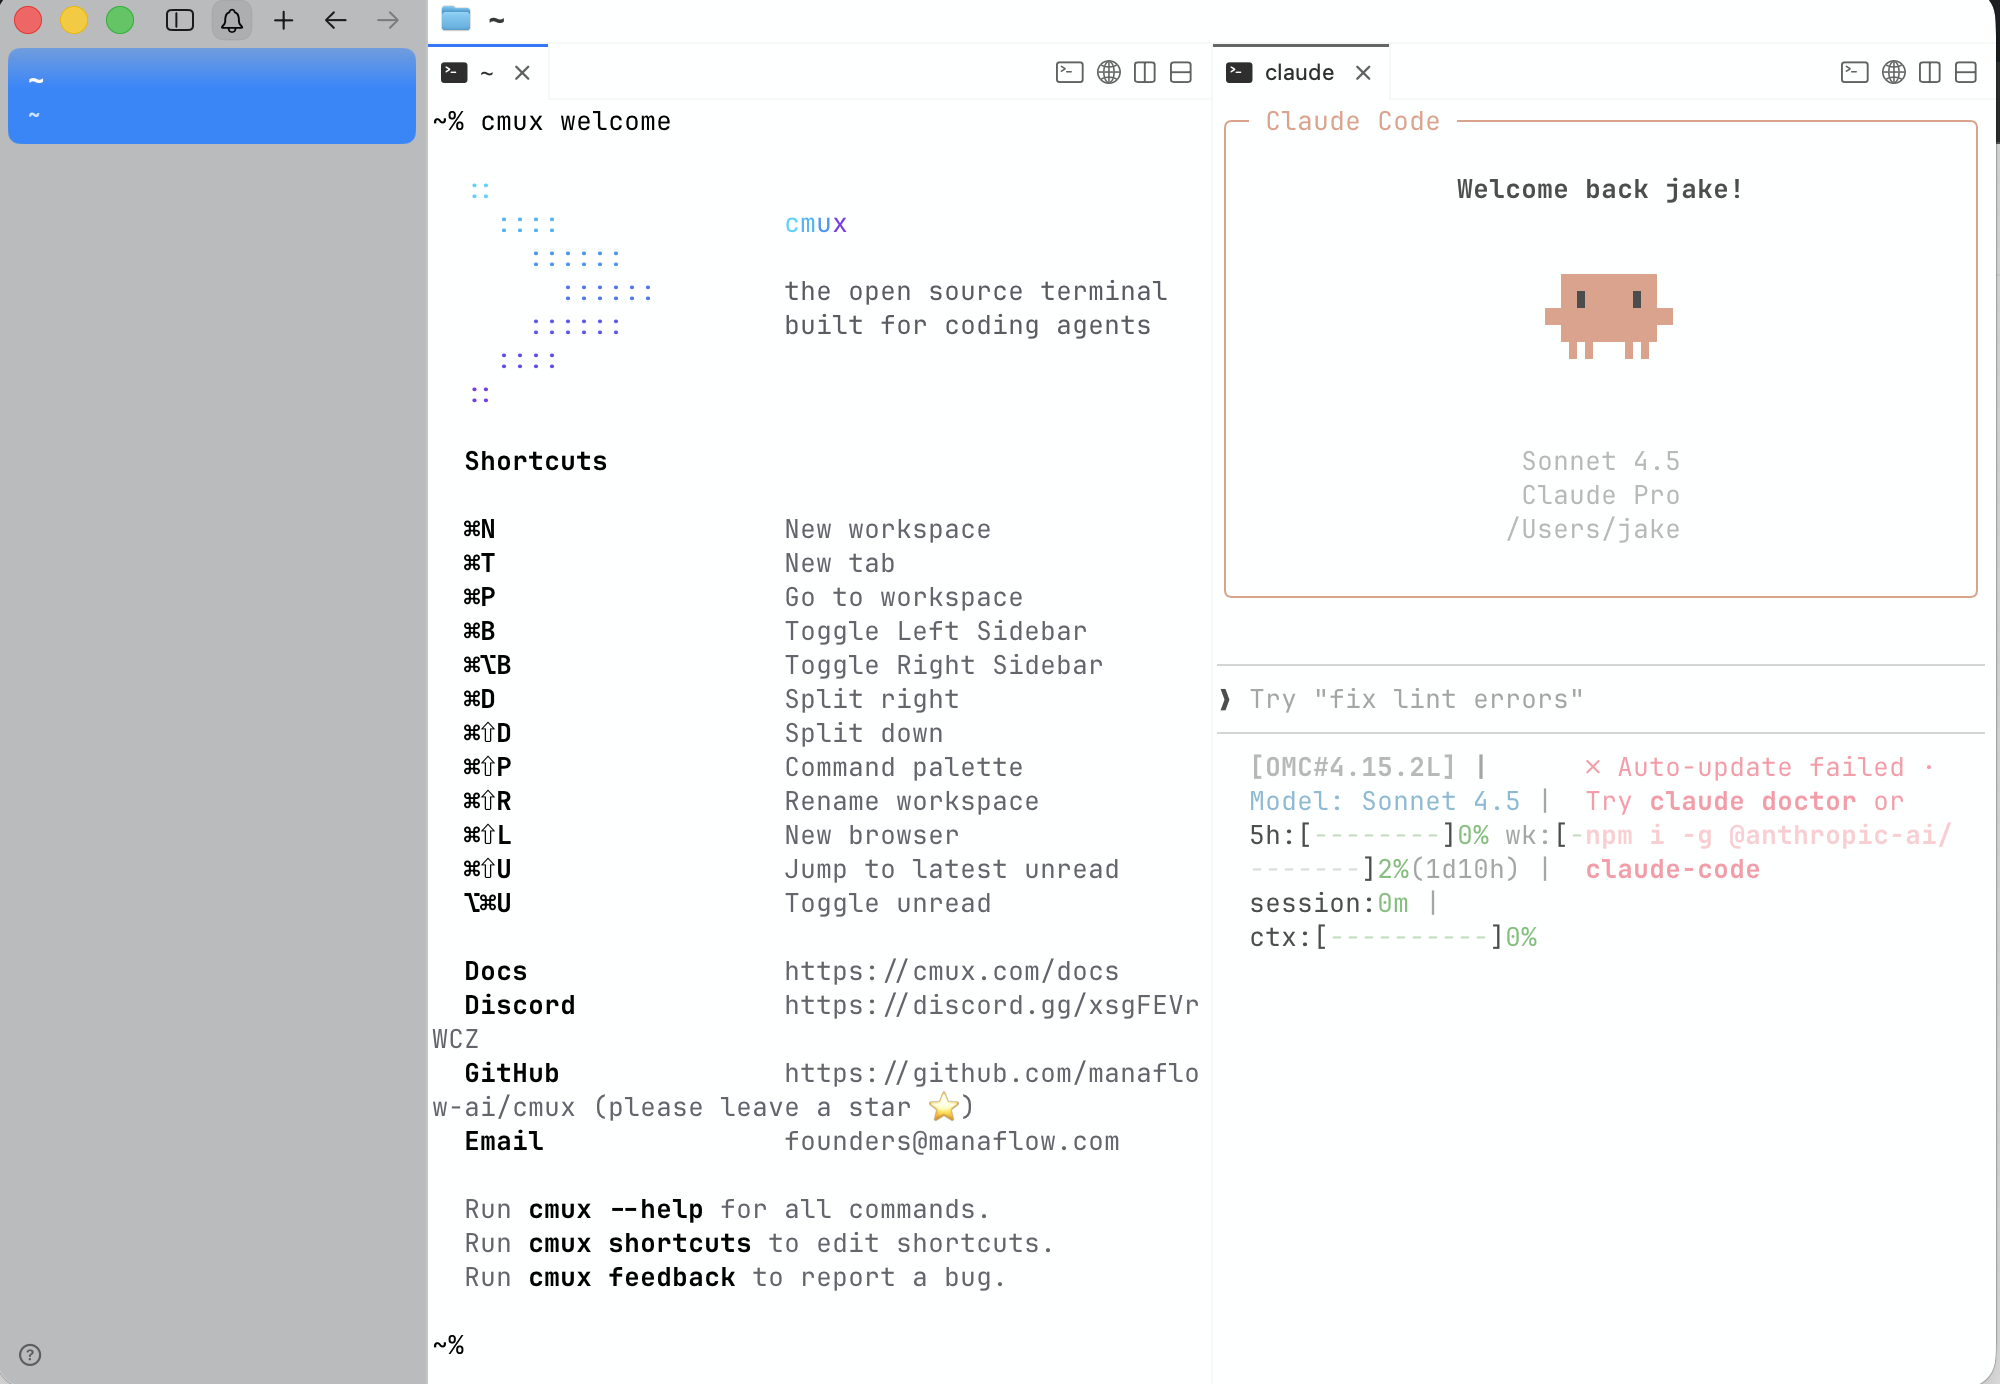The height and width of the screenshot is (1384, 2000).
Task: Open notifications with the bell icon
Action: (232, 20)
